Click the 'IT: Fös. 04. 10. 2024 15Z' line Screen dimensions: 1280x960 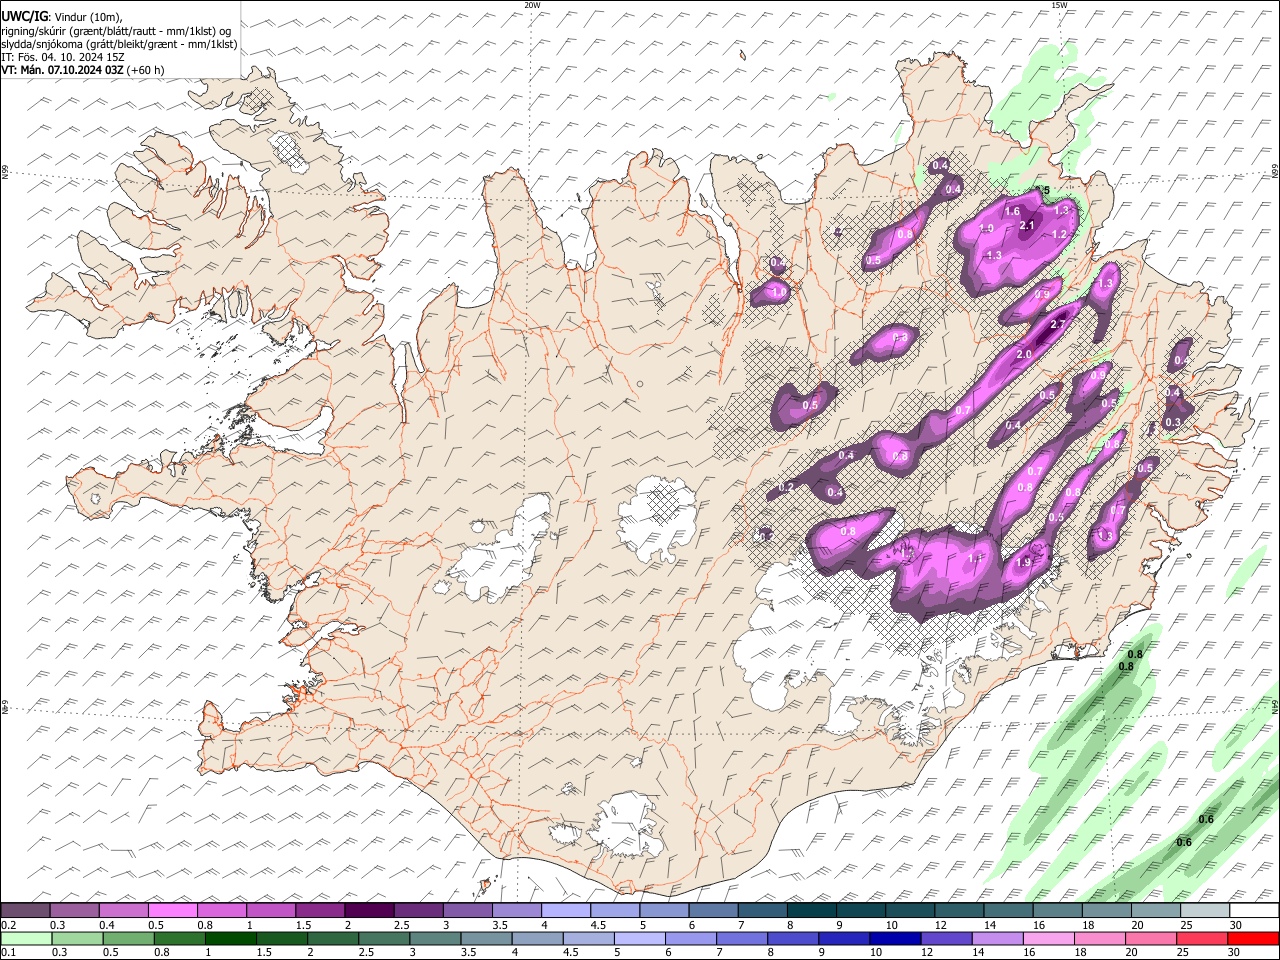63,57
